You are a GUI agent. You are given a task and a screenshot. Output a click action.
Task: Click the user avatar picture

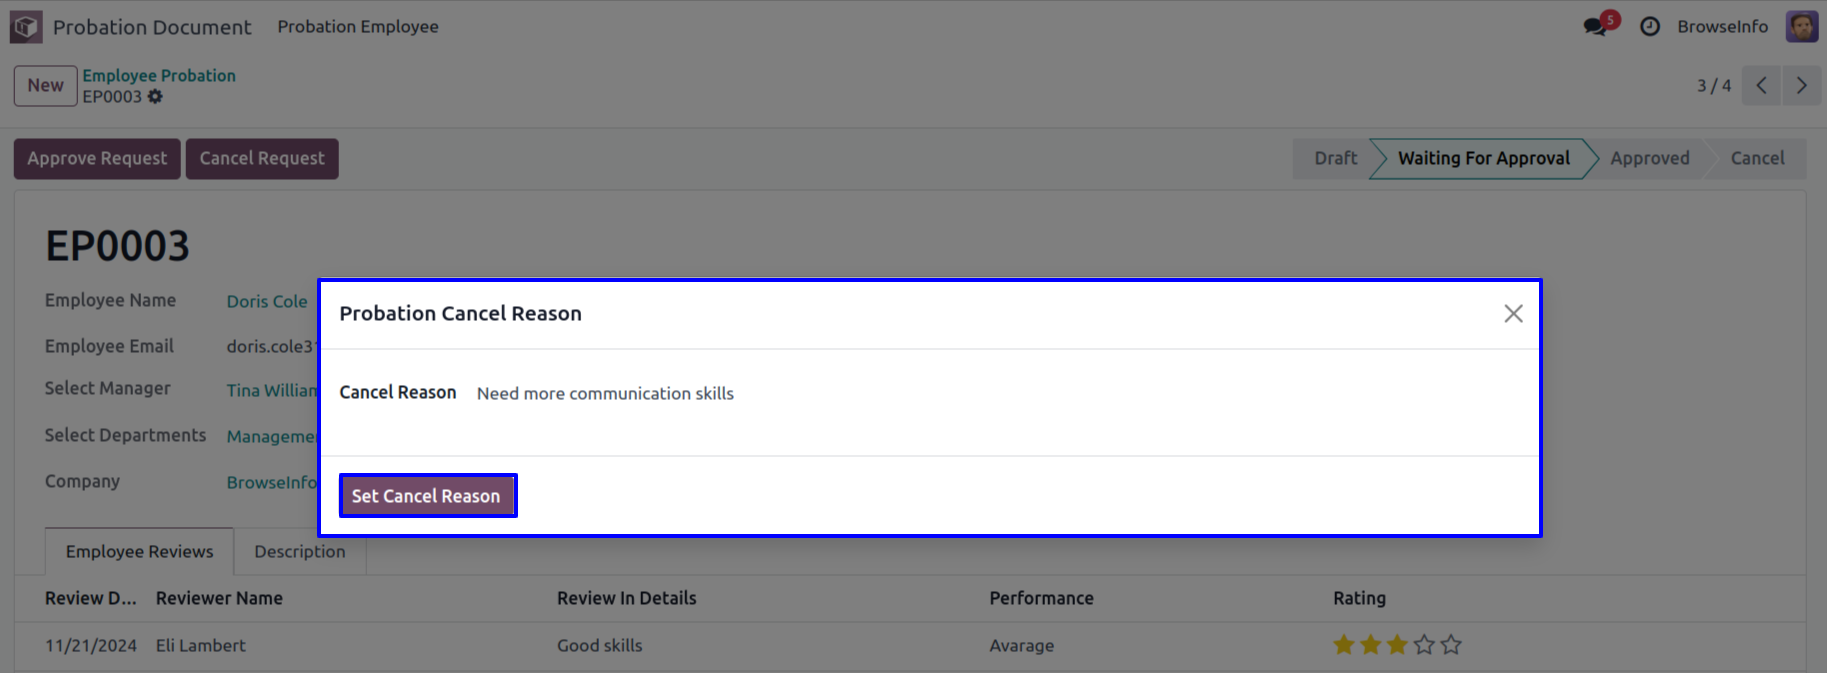[x=1802, y=27]
